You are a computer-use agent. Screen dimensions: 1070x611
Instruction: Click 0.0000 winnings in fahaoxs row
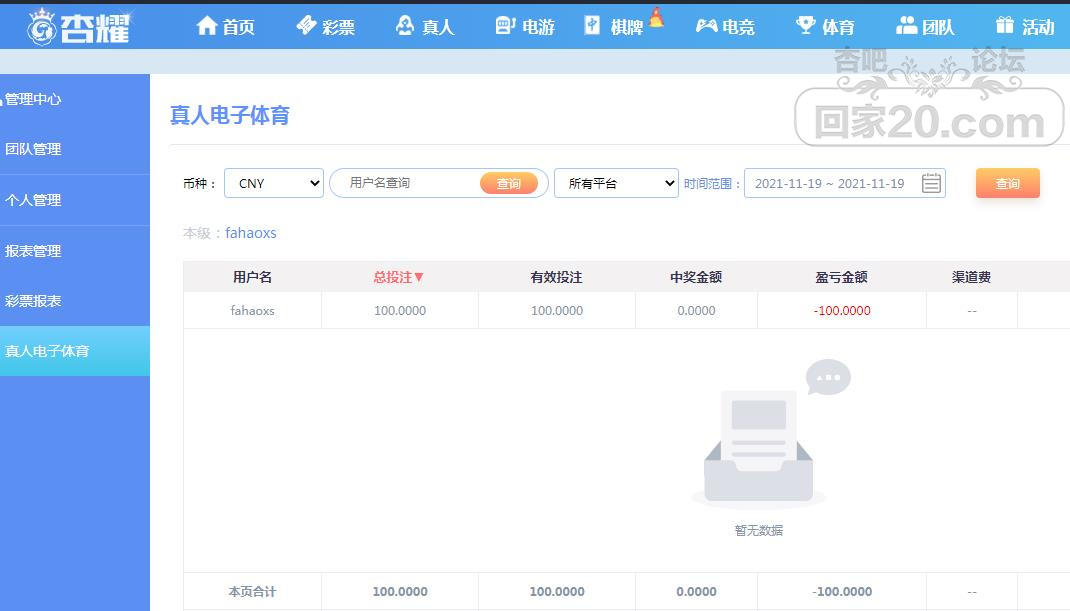point(696,311)
